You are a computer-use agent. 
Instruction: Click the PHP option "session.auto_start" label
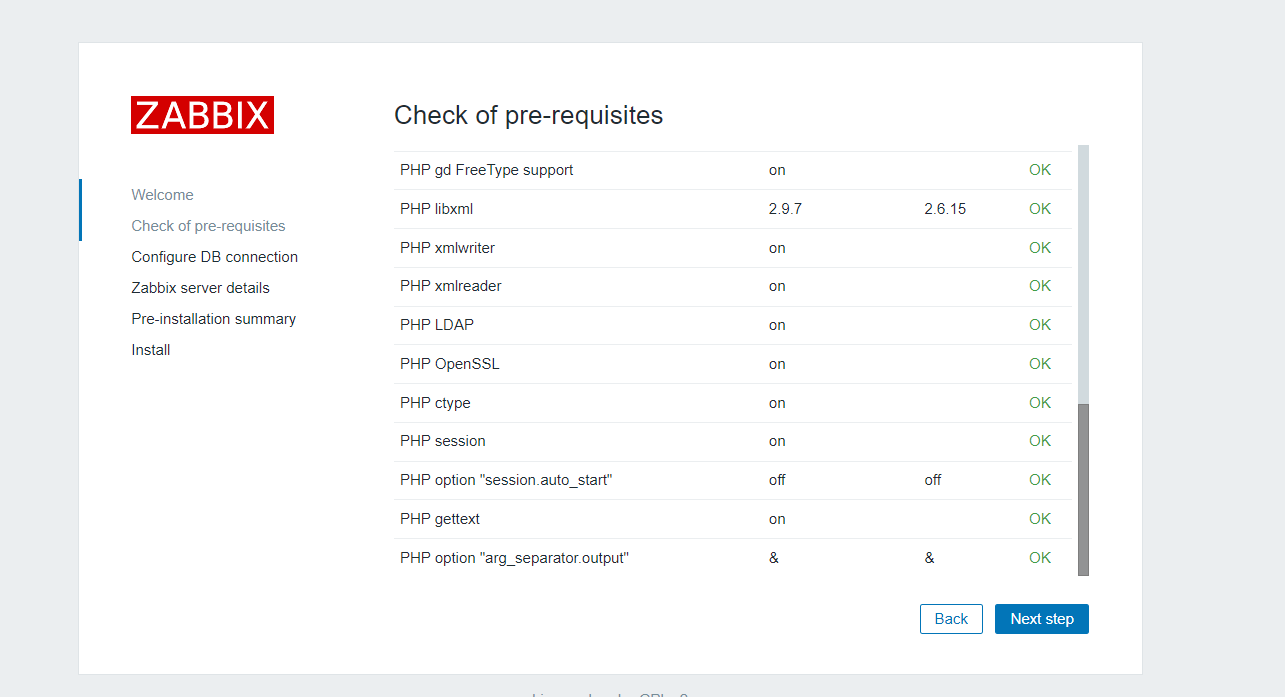(505, 480)
